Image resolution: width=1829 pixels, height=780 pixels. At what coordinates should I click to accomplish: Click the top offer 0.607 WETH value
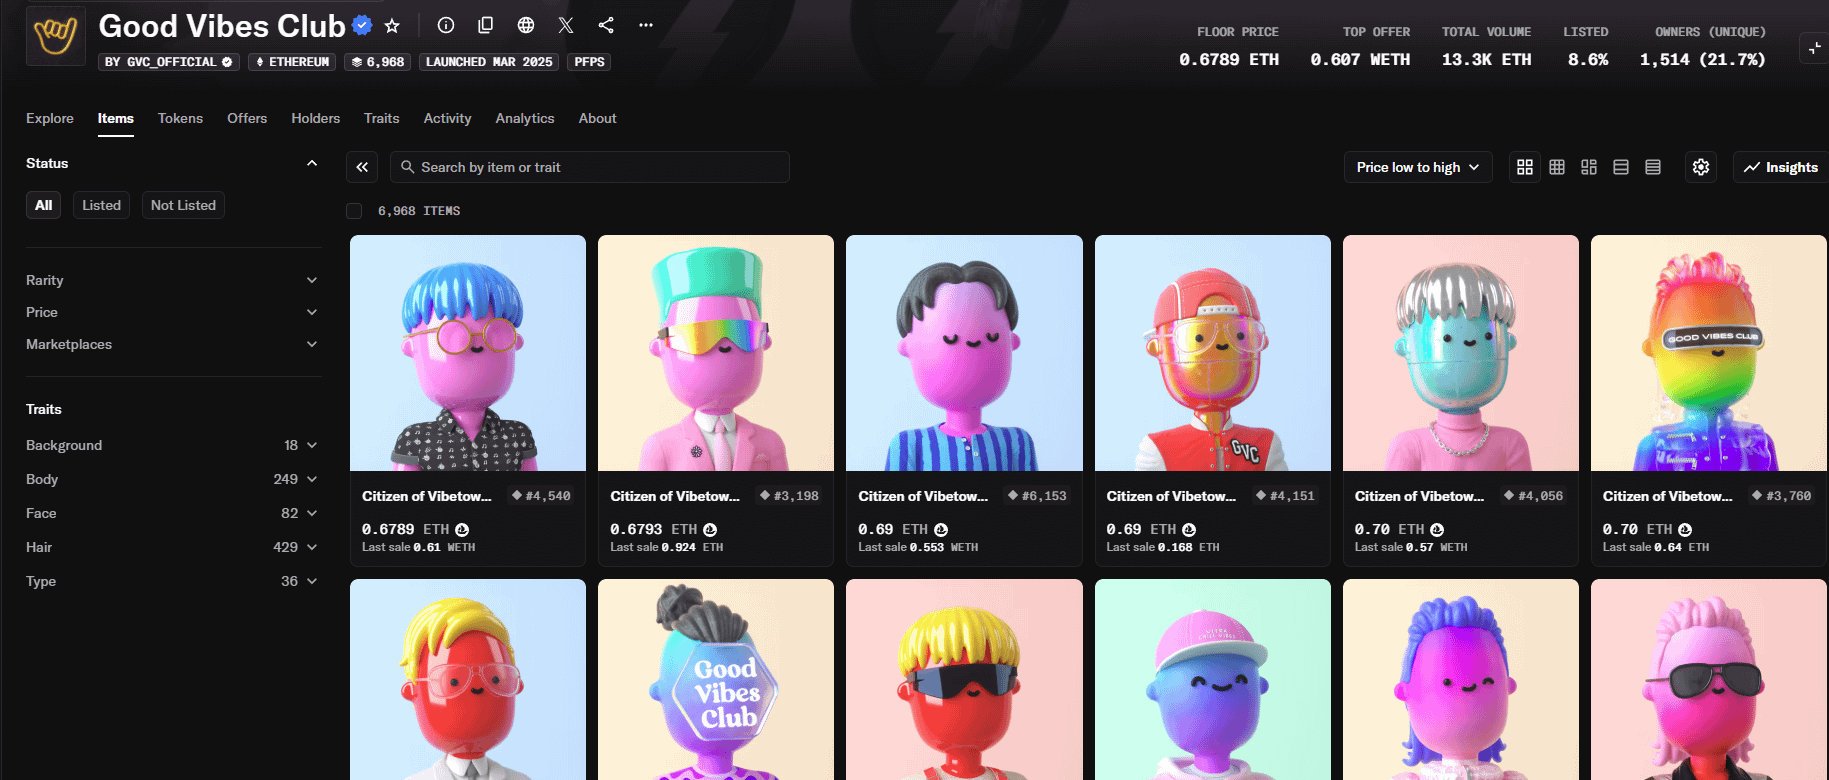pos(1361,60)
